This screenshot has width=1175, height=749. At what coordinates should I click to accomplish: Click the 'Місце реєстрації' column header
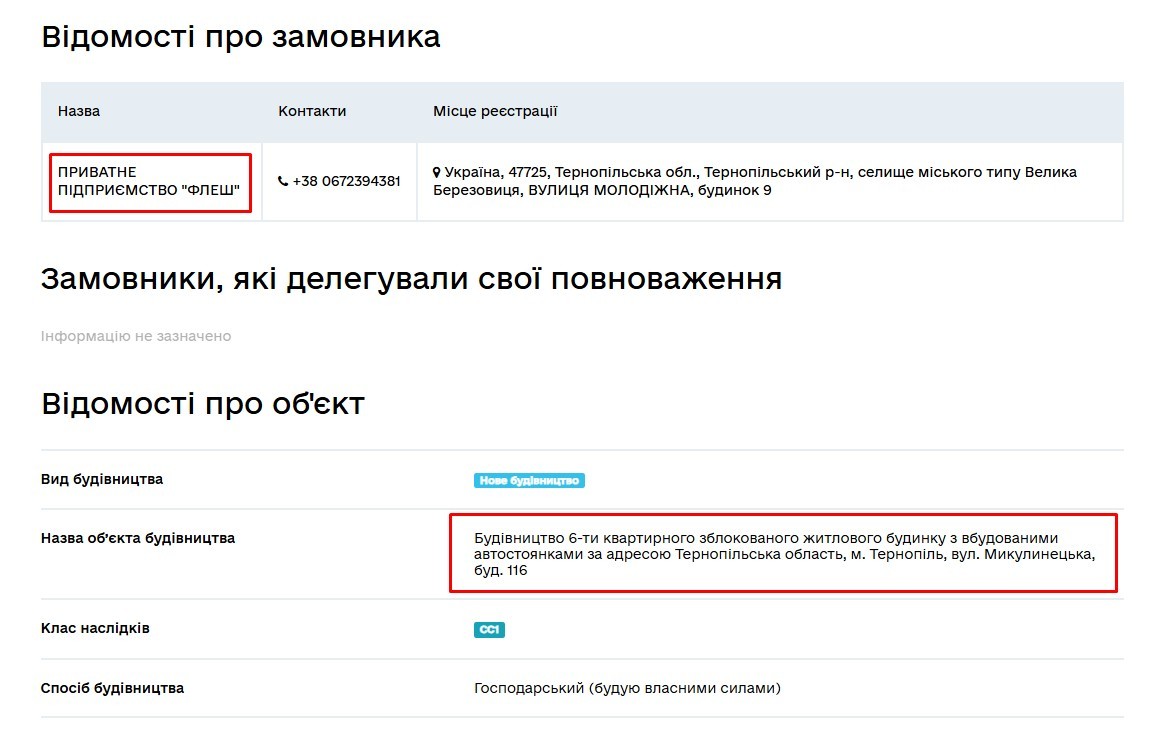[x=495, y=111]
